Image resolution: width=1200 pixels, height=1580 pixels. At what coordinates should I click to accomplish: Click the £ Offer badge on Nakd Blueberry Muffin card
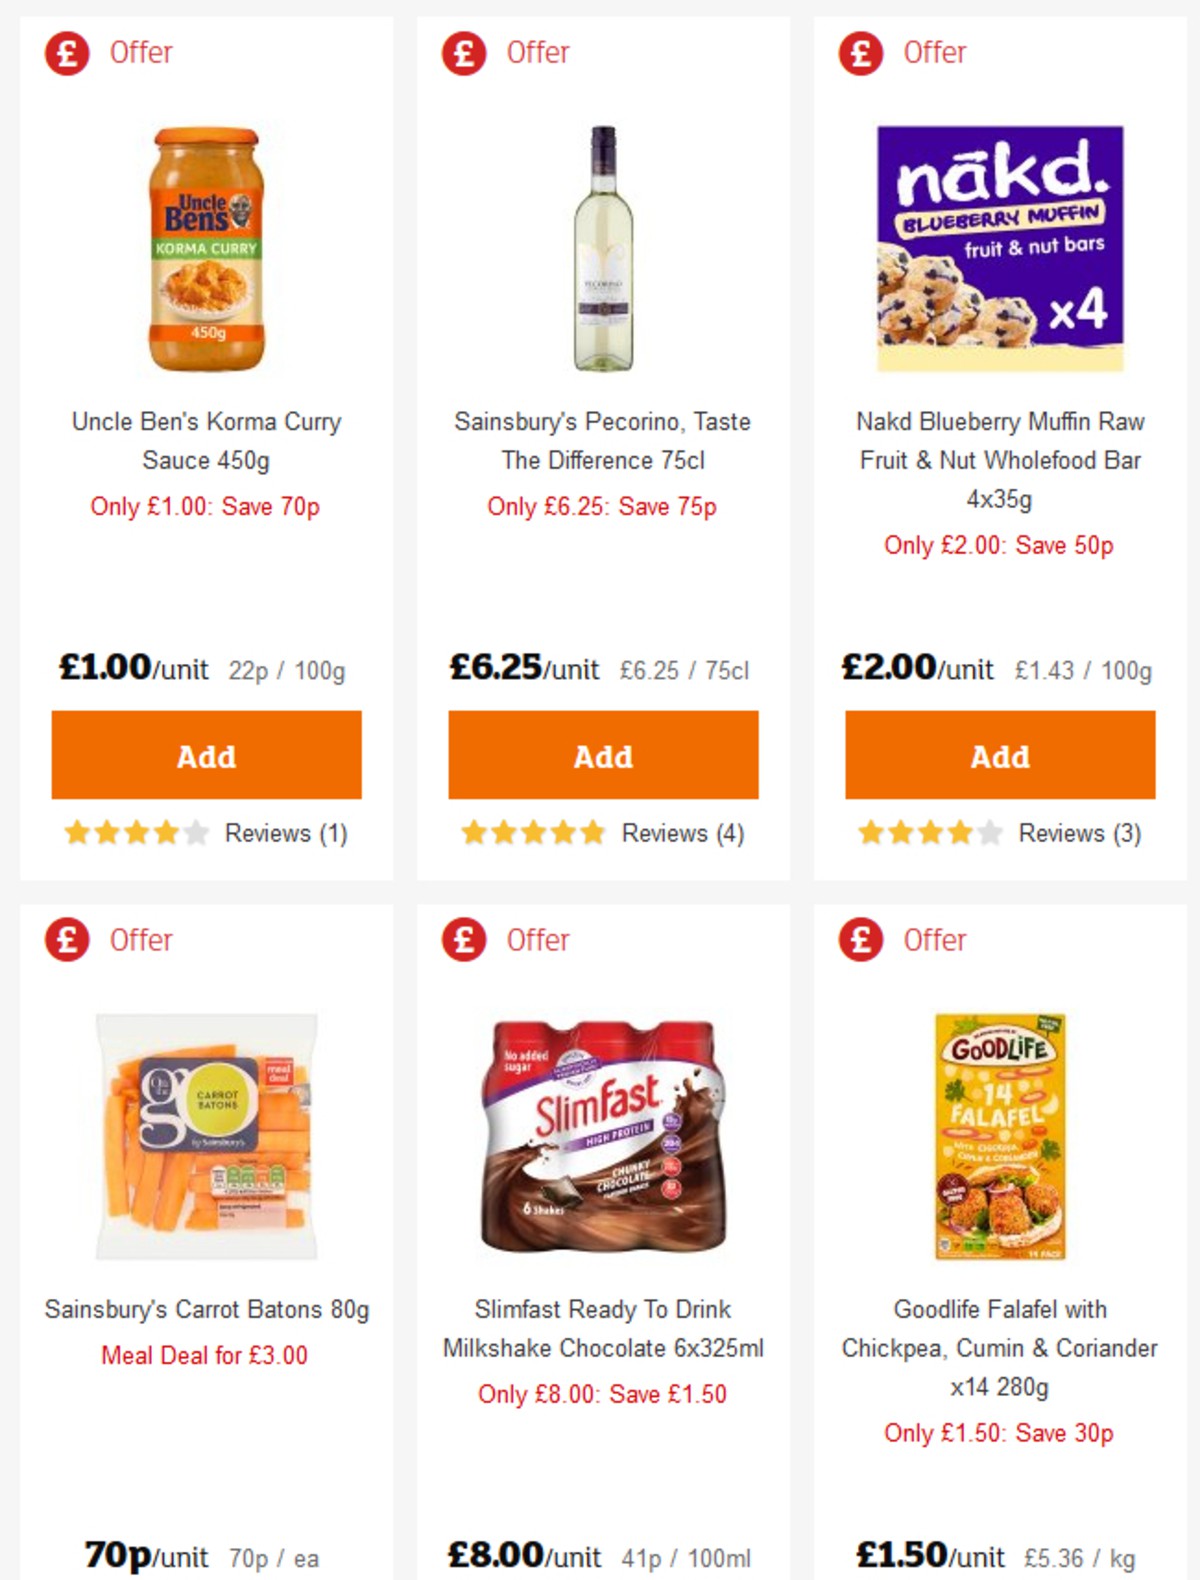tap(859, 53)
